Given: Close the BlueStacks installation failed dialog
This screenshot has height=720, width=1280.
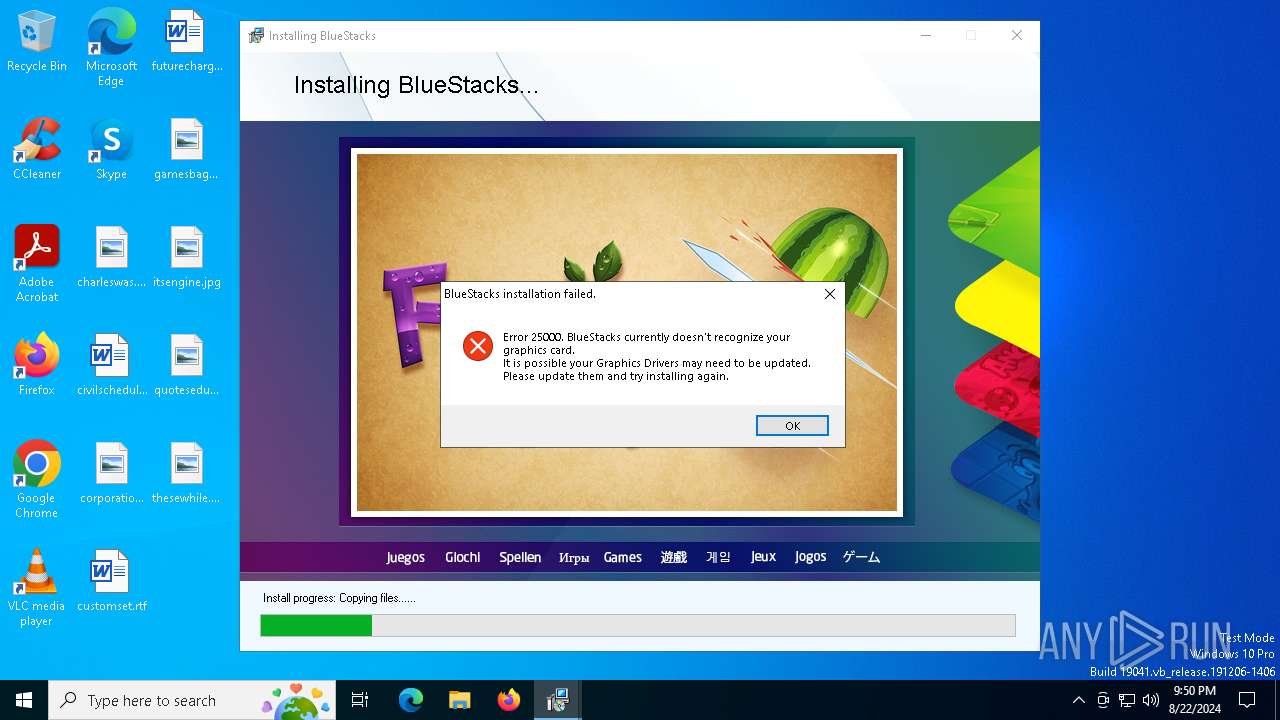Looking at the screenshot, I should 829,294.
